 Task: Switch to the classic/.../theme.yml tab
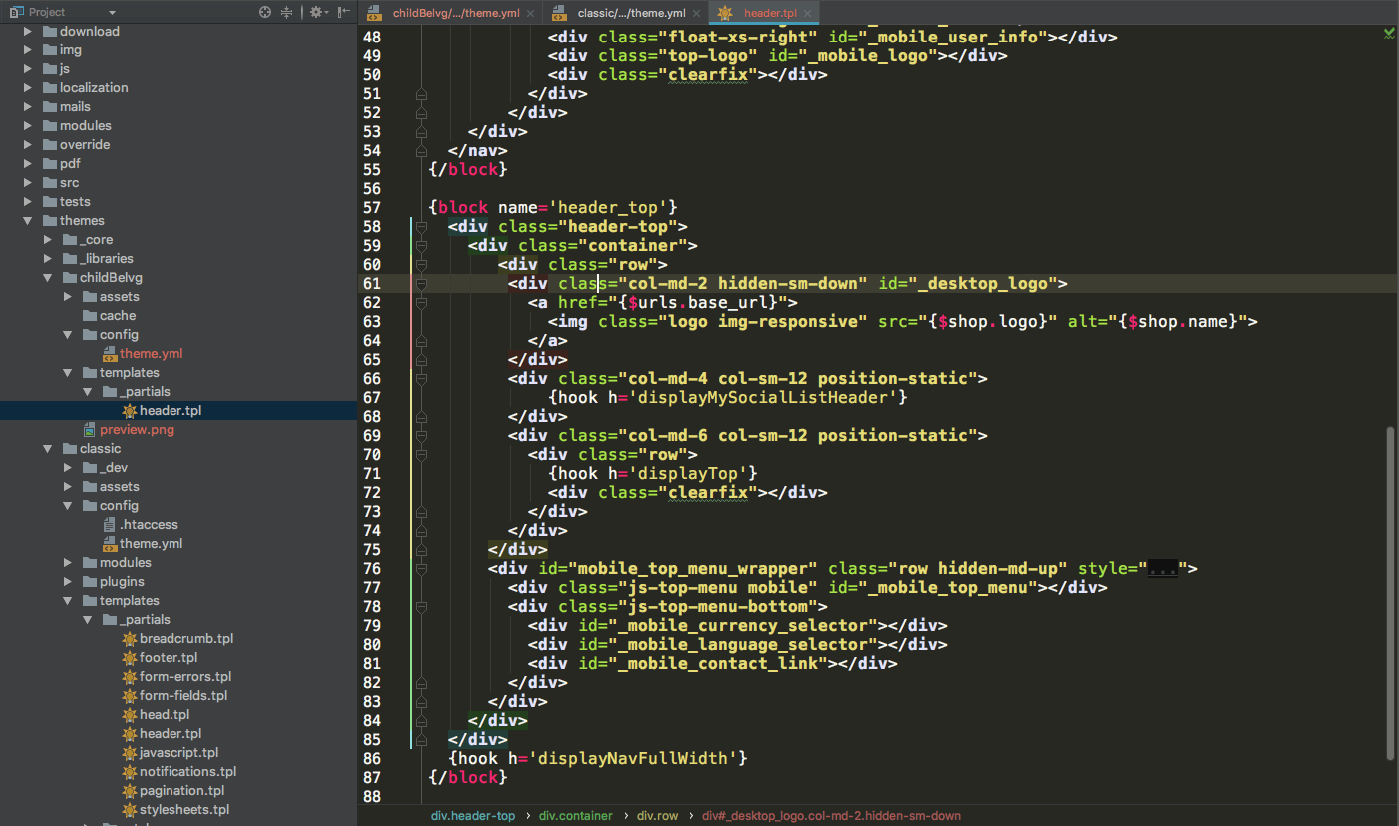click(631, 13)
